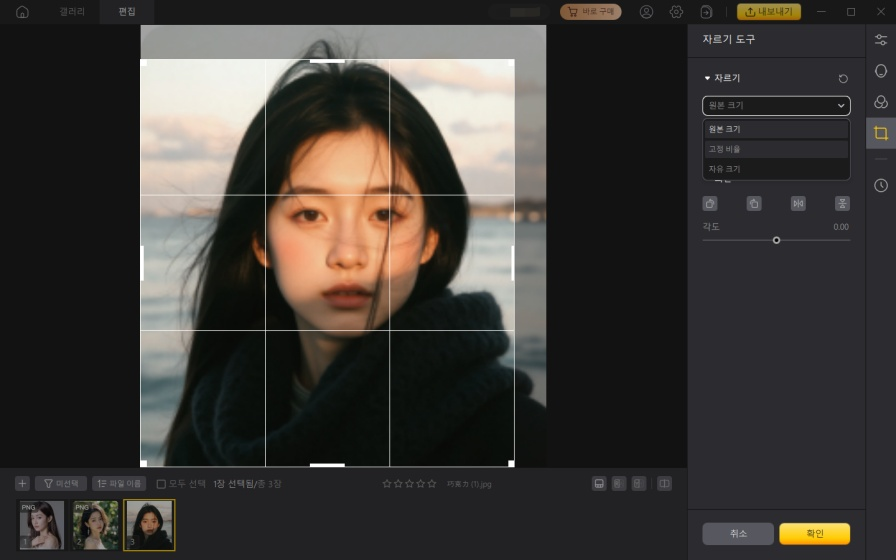Toggle the 모두 선택 checkbox

coord(161,484)
